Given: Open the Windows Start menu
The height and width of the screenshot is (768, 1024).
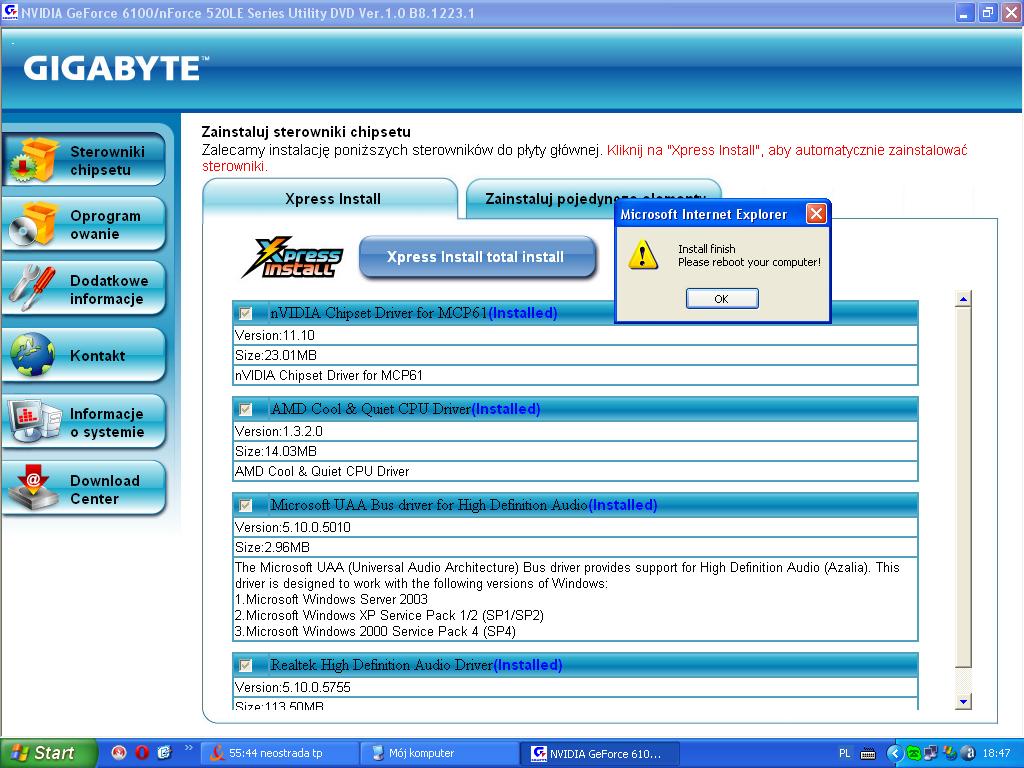Looking at the screenshot, I should coord(48,754).
